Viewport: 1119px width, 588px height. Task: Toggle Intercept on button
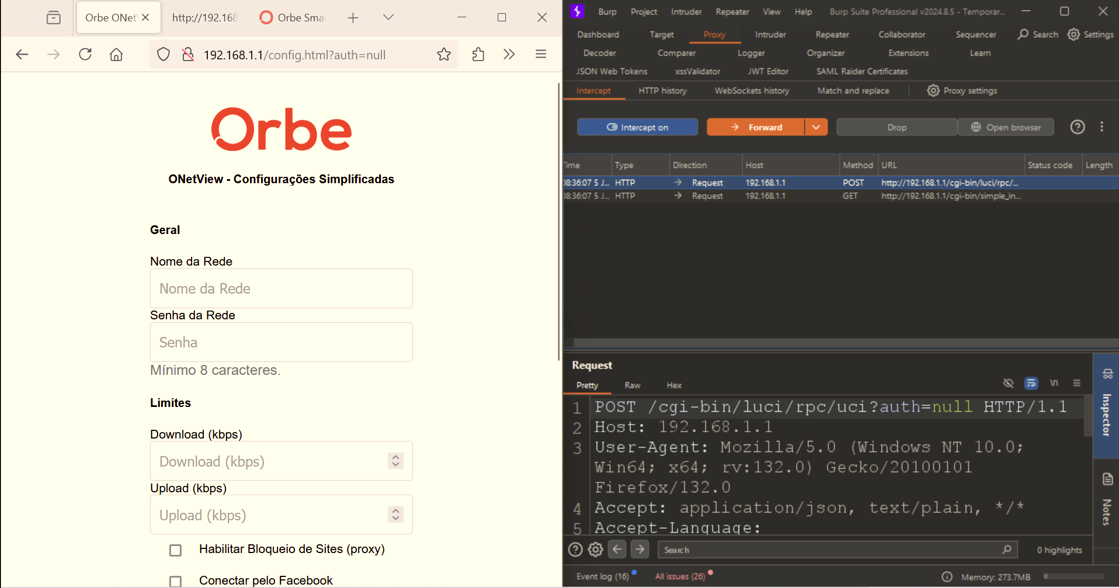pos(637,127)
